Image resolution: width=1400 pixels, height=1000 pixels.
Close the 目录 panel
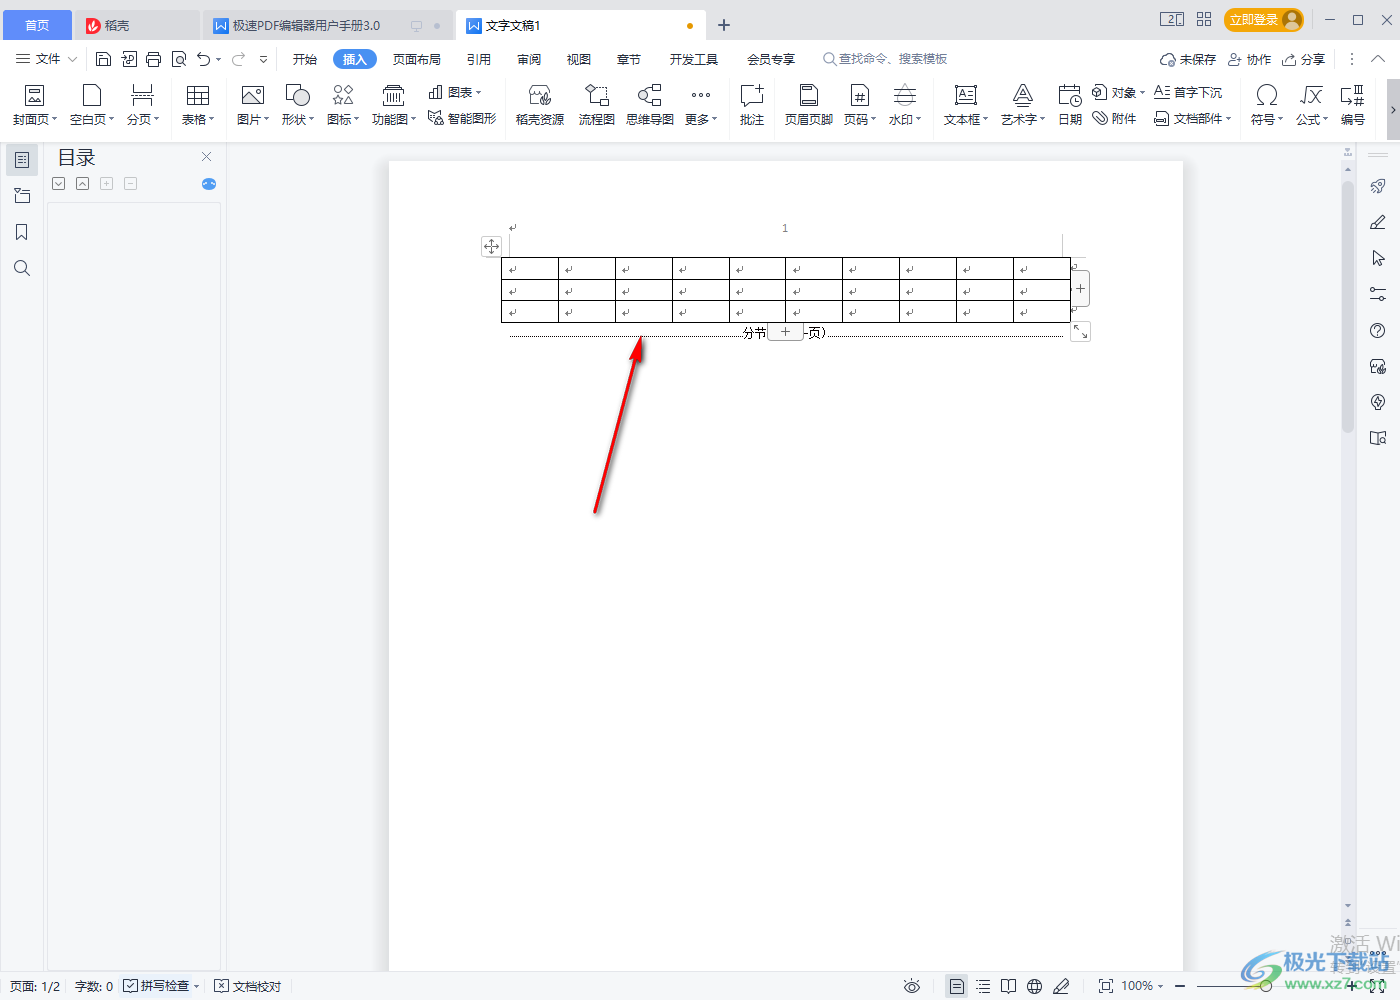pos(207,157)
